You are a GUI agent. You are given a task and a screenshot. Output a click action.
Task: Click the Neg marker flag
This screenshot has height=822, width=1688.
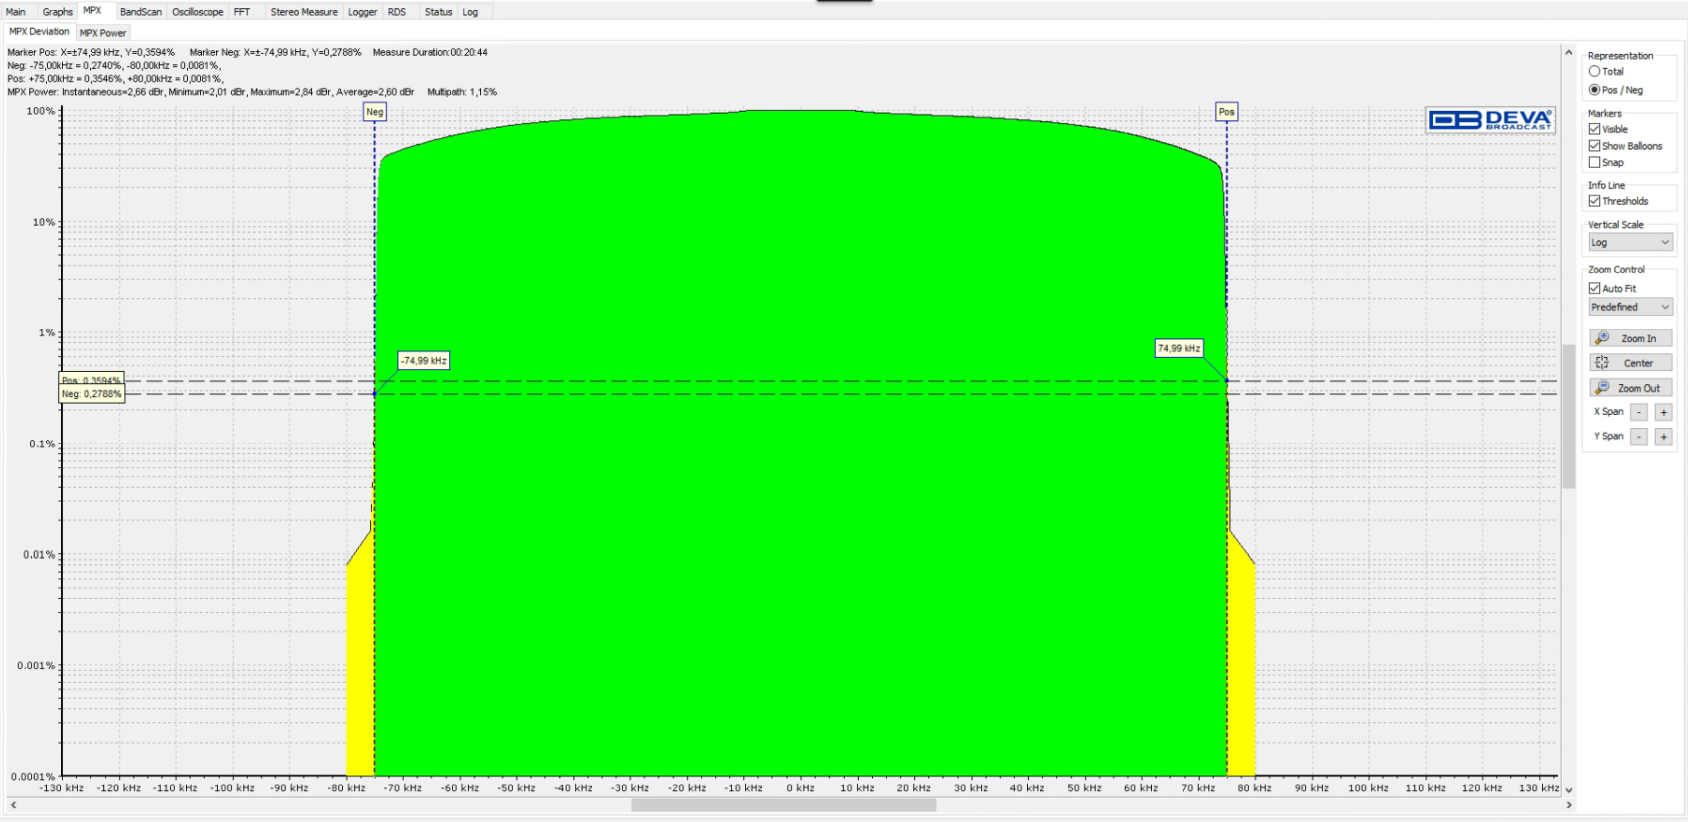pos(375,112)
